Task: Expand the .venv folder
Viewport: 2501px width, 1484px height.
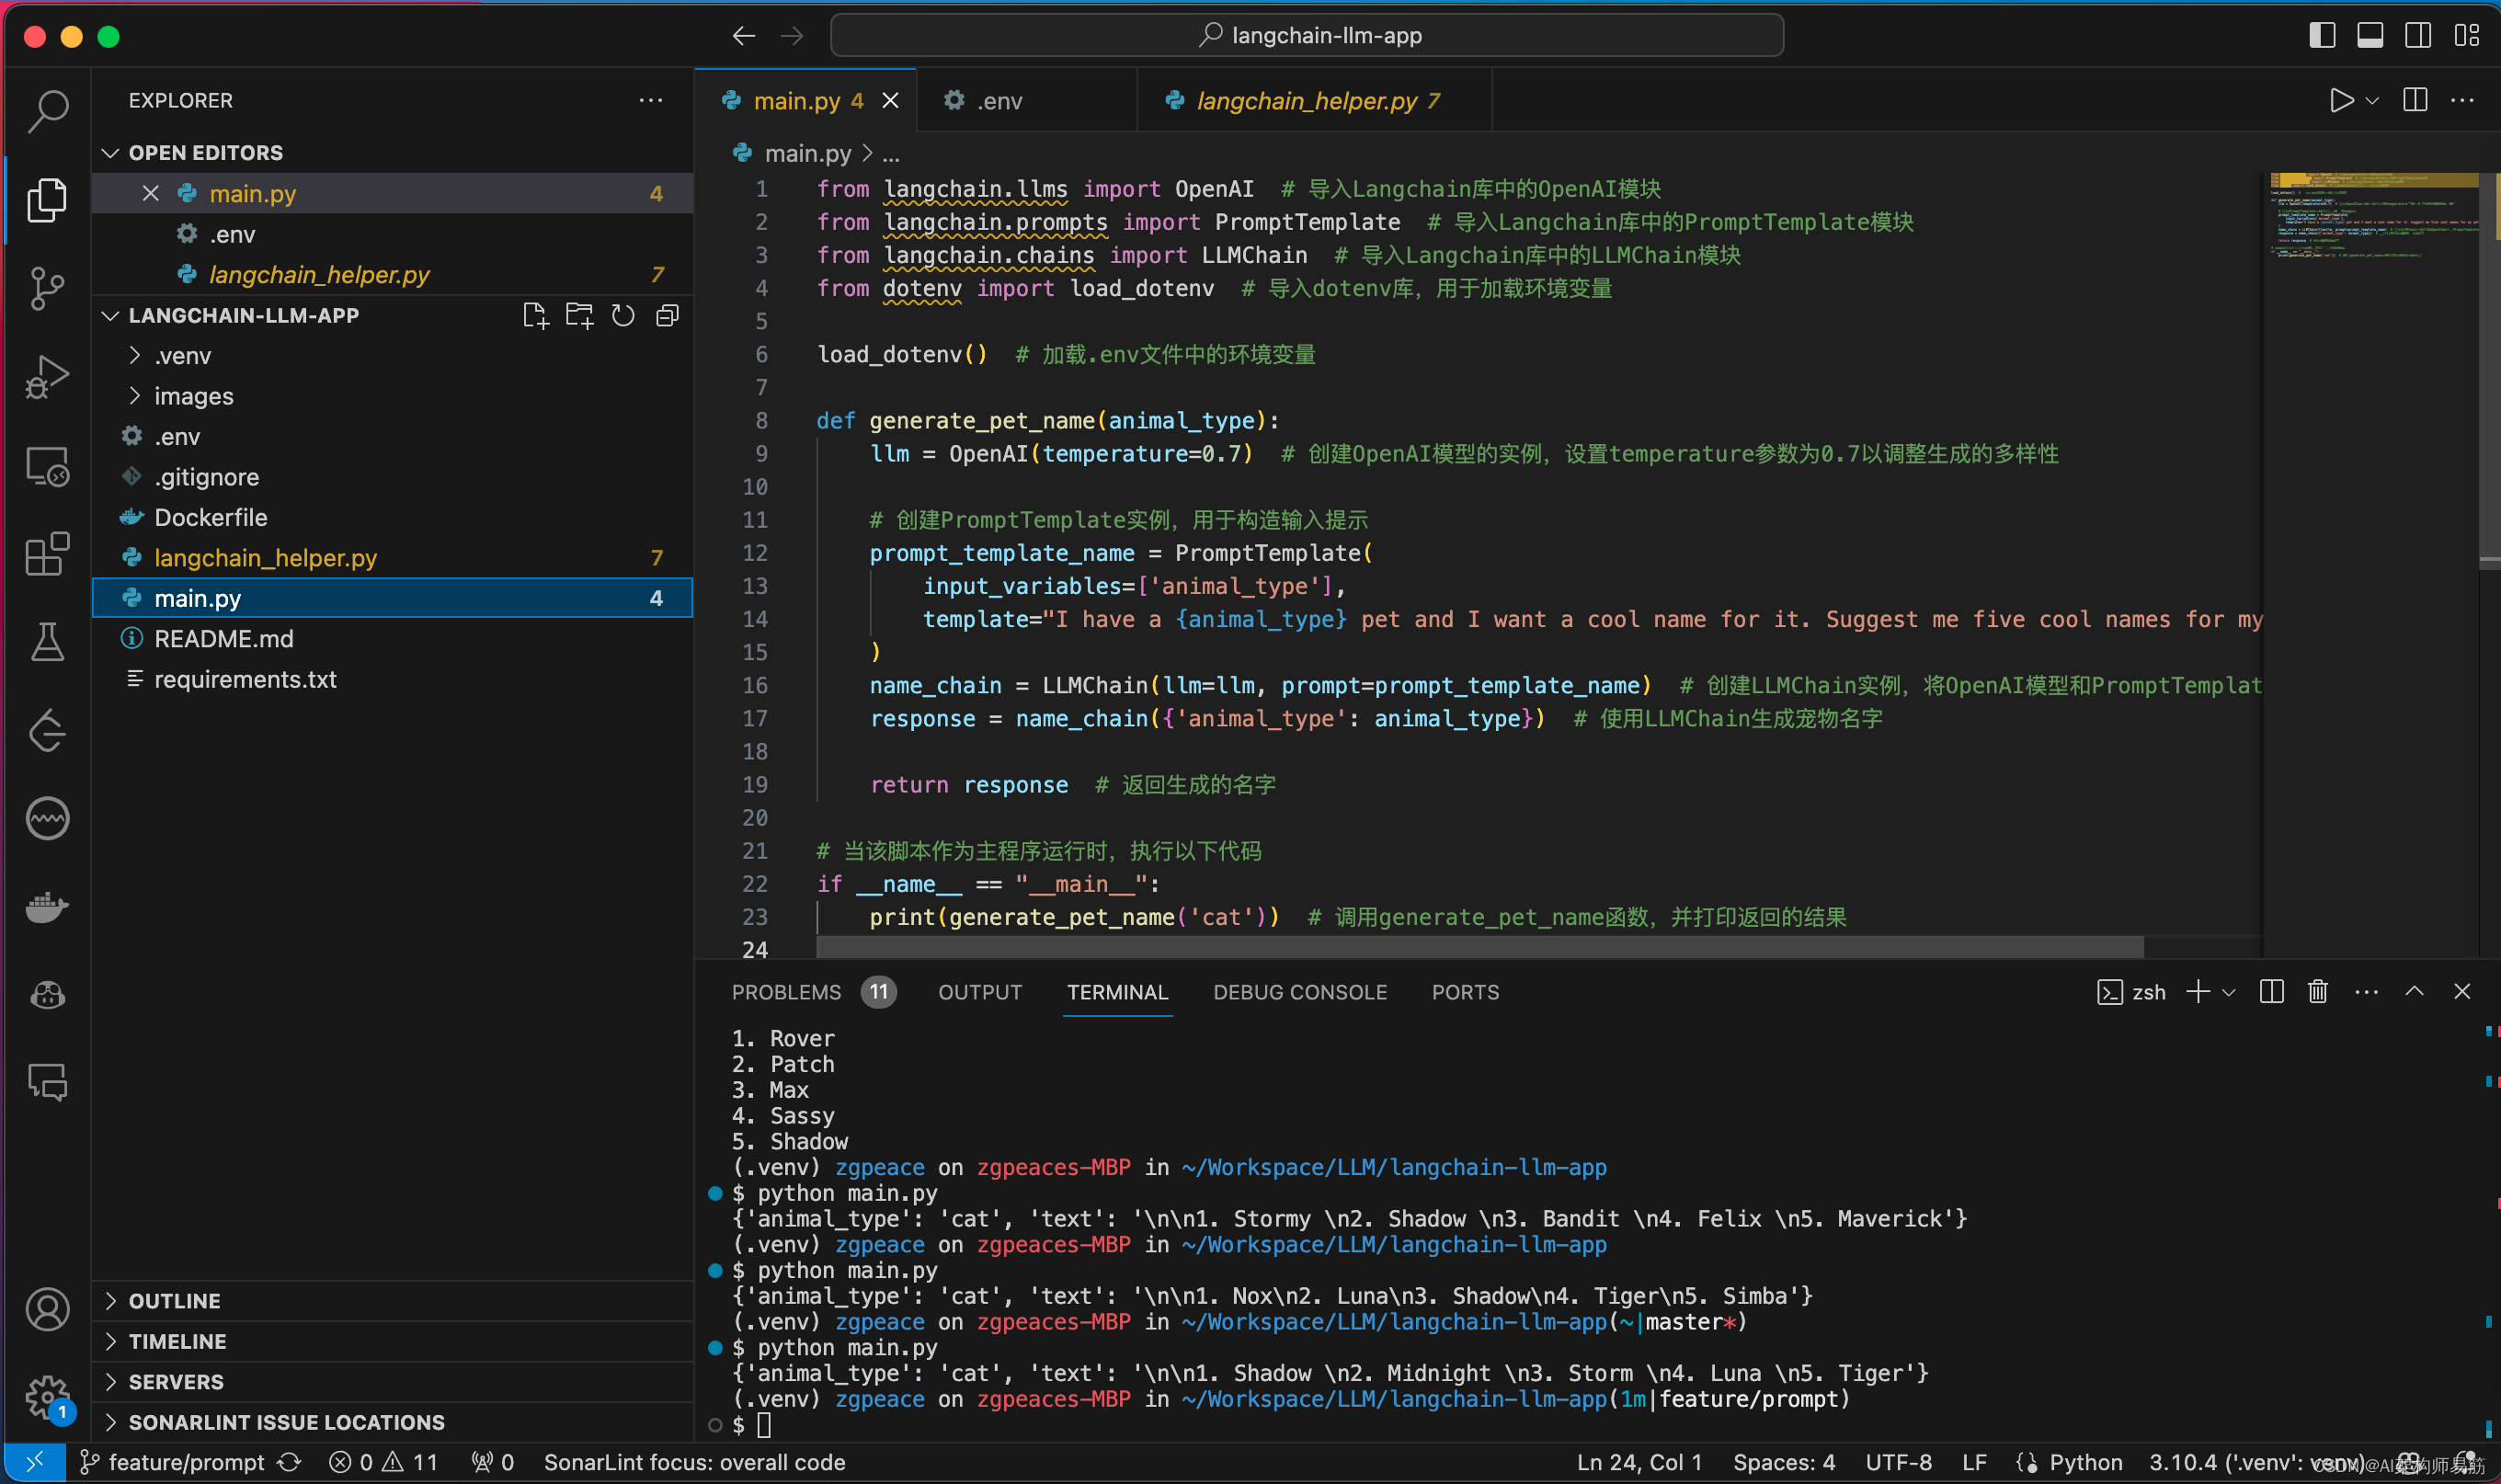Action: pos(393,356)
